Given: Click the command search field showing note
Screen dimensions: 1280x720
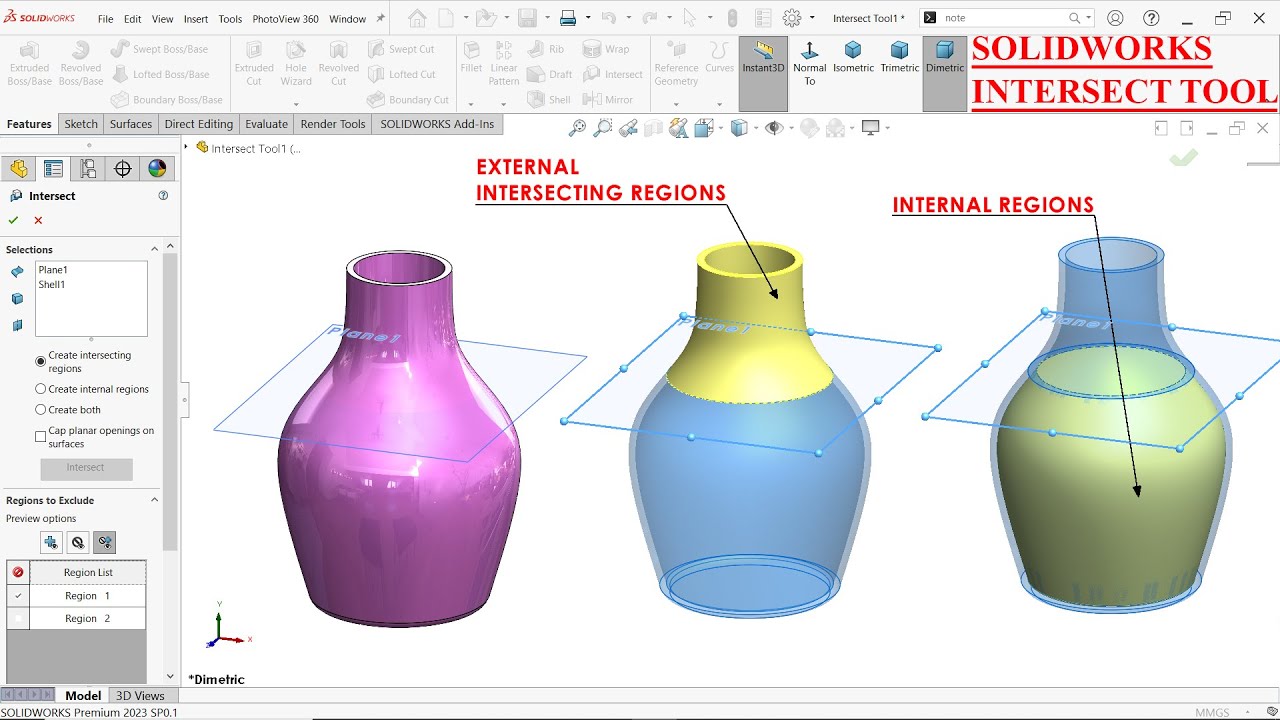Looking at the screenshot, I should coord(1005,18).
